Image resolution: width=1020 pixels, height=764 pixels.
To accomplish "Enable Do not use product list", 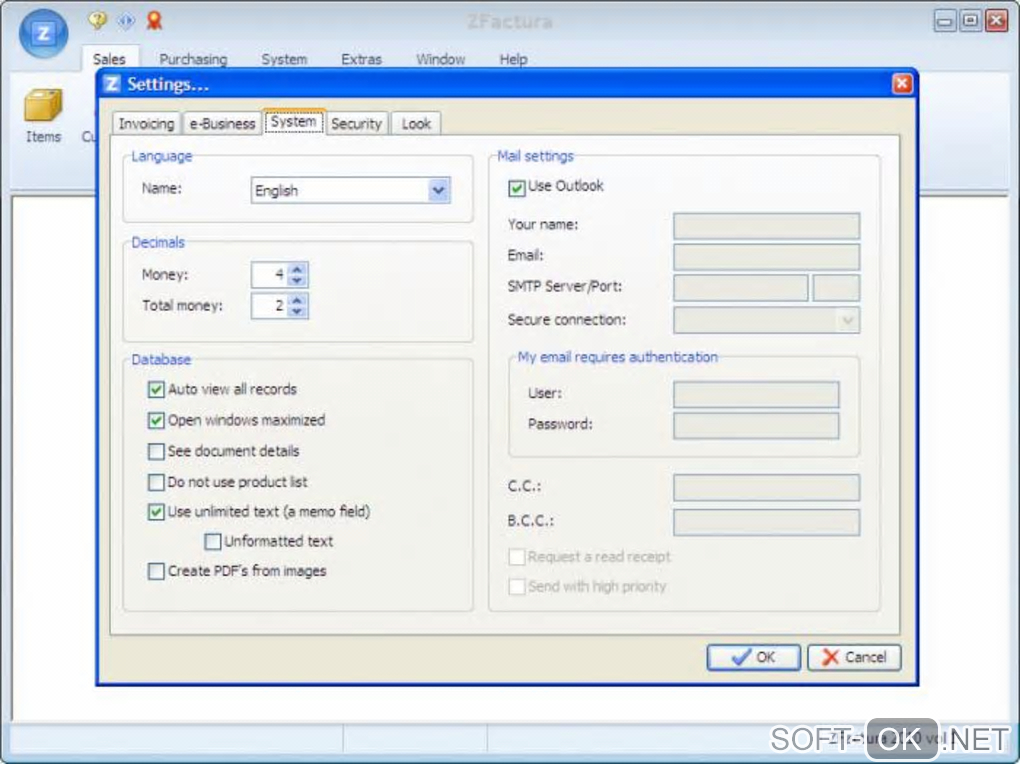I will [x=155, y=482].
